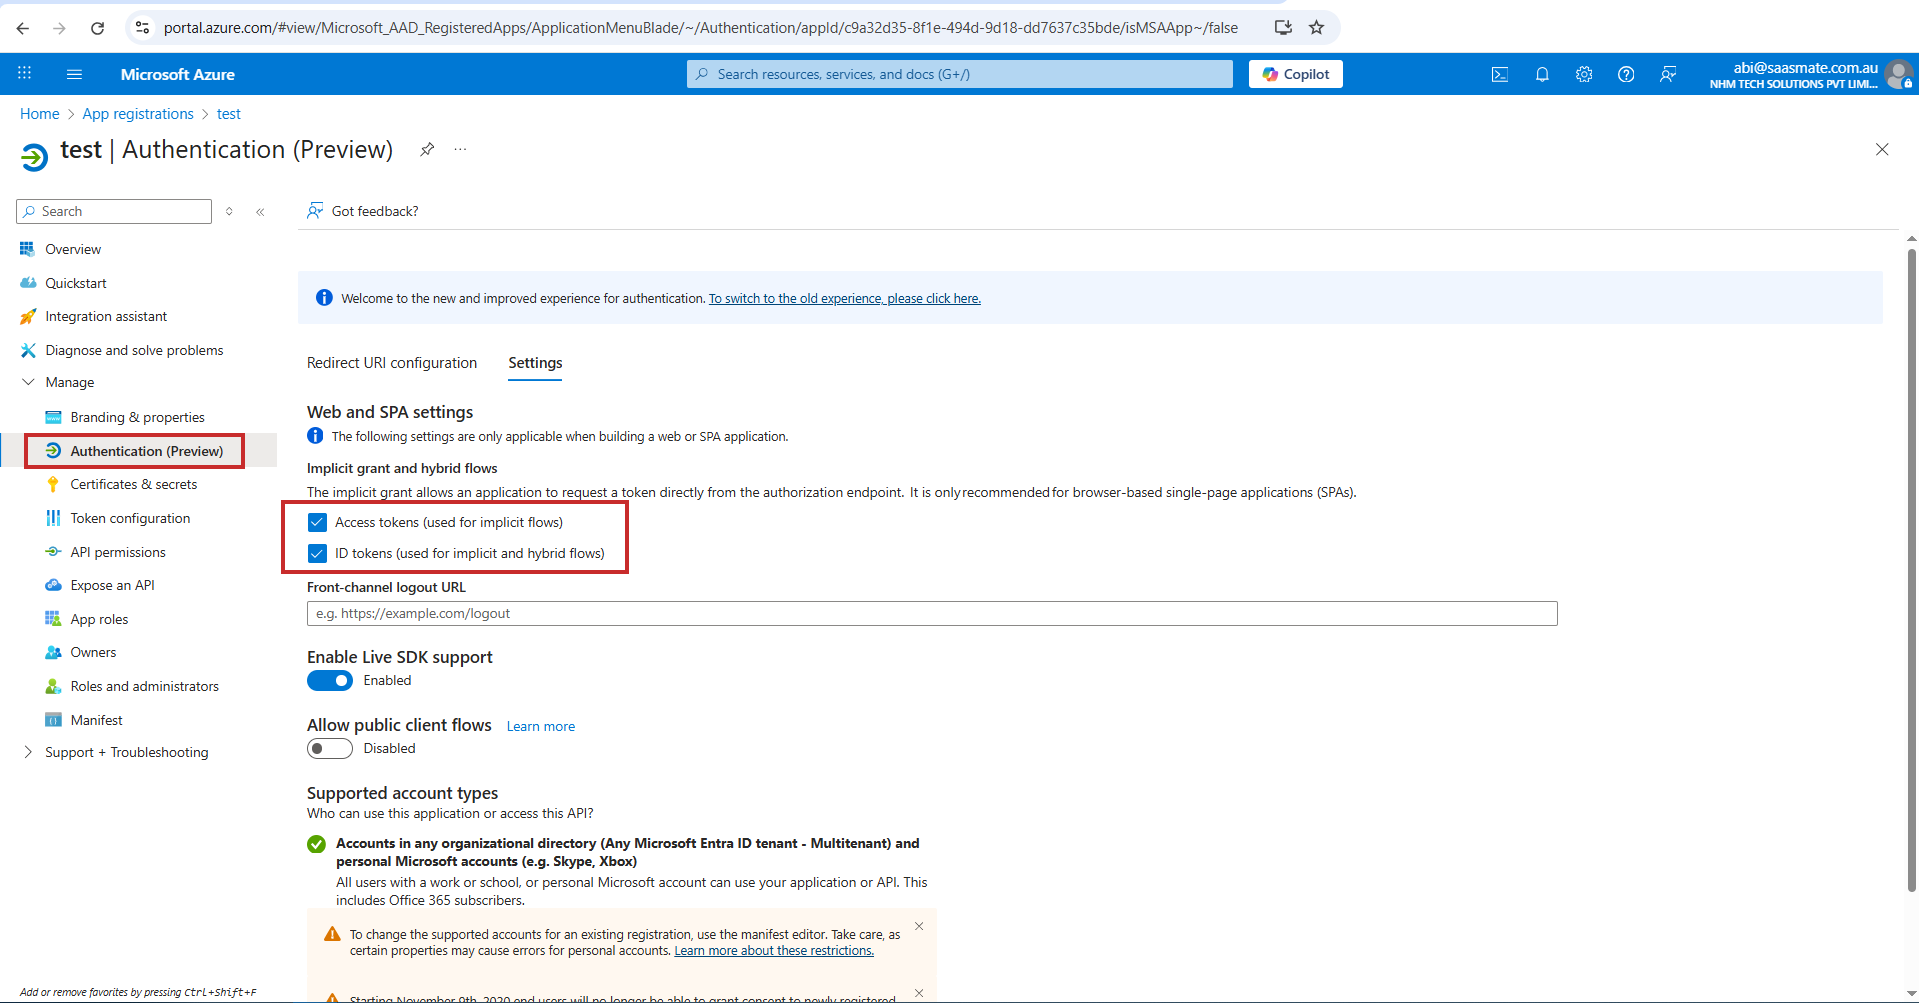Click the feedback icon in the top bar

(1668, 74)
